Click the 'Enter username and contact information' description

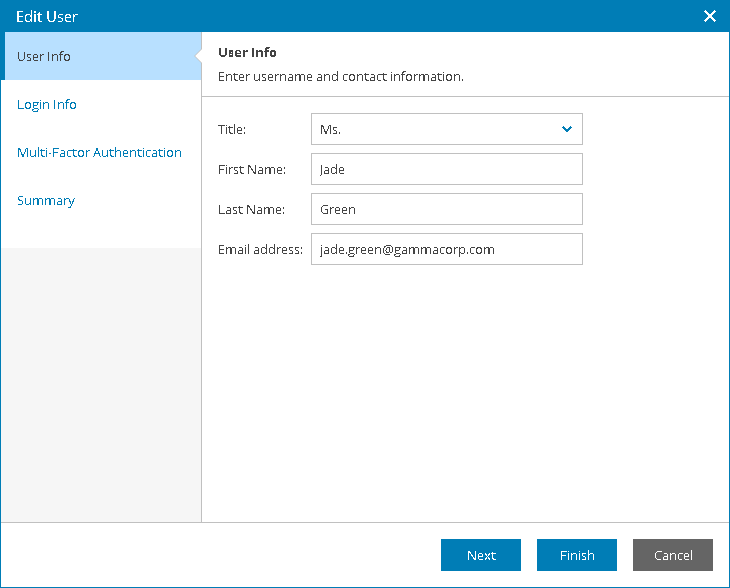coord(341,76)
